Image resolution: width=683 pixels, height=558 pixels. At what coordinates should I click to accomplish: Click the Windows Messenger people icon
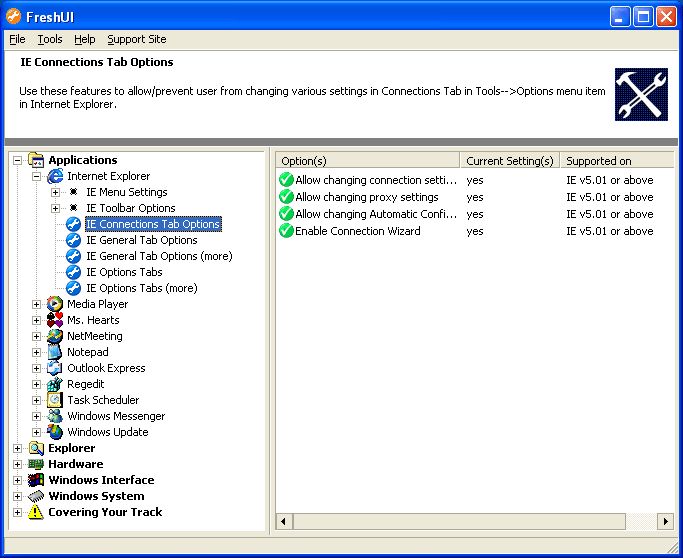coord(55,416)
